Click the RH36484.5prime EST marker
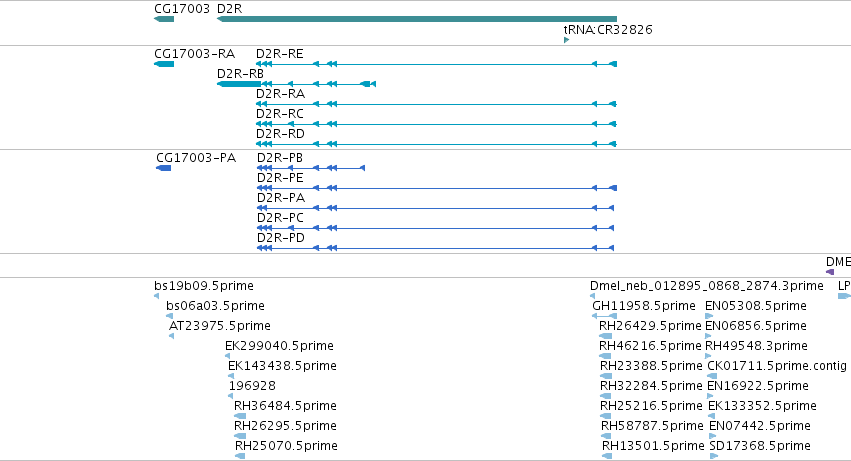Screen dimensions: 851x461 (240, 416)
